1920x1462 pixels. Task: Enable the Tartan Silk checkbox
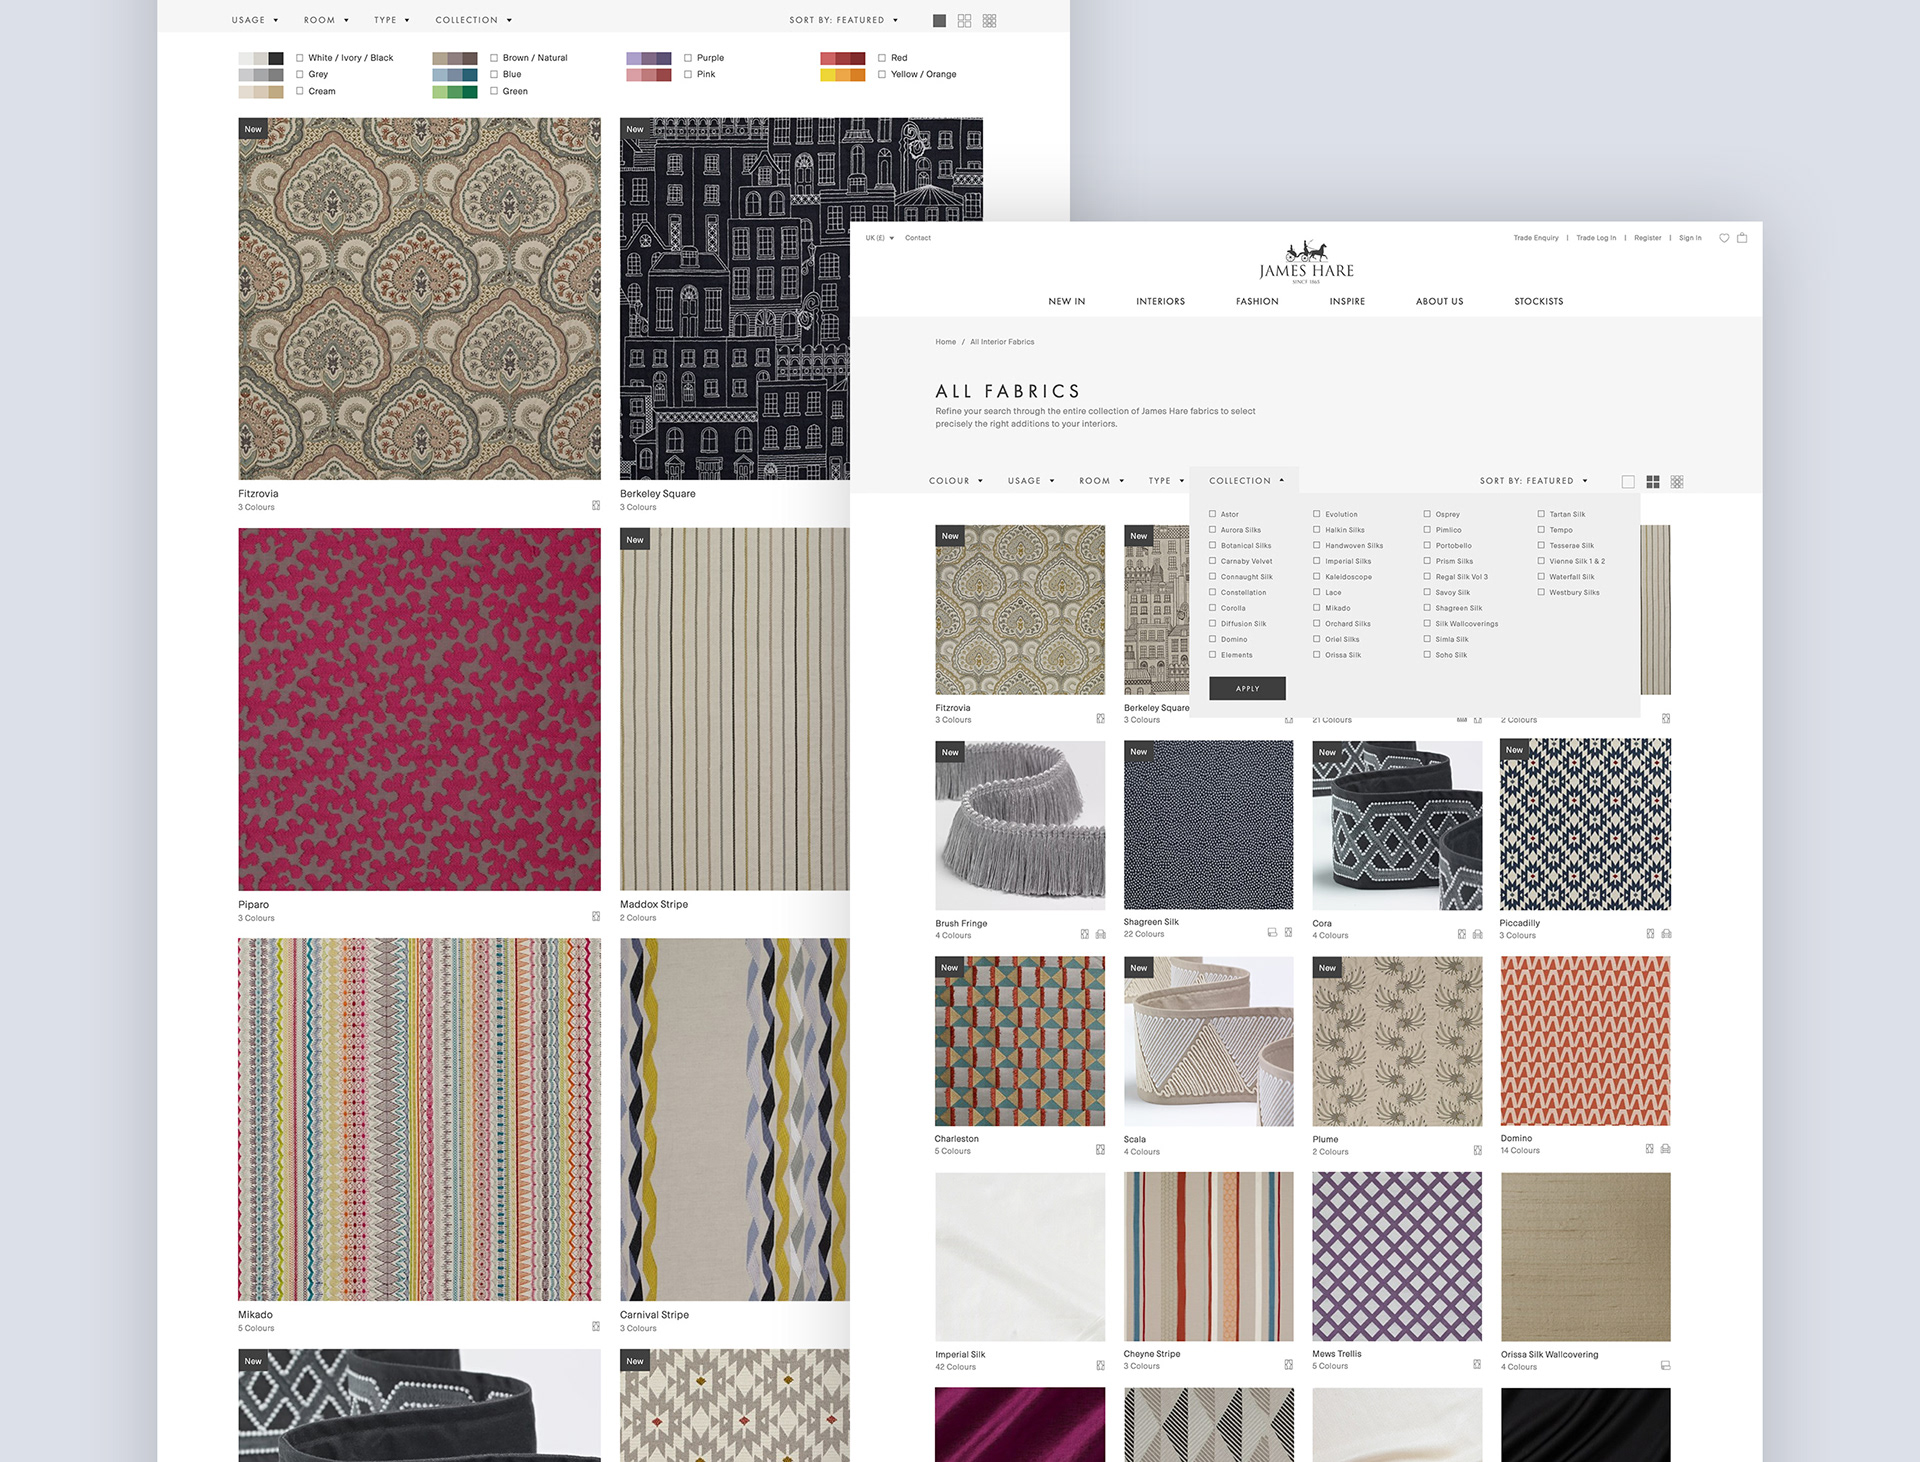1541,514
